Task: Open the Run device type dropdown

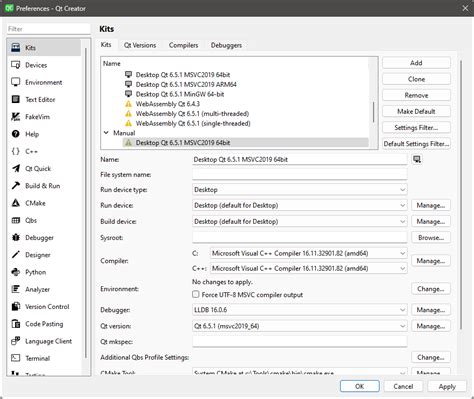Action: pos(300,190)
